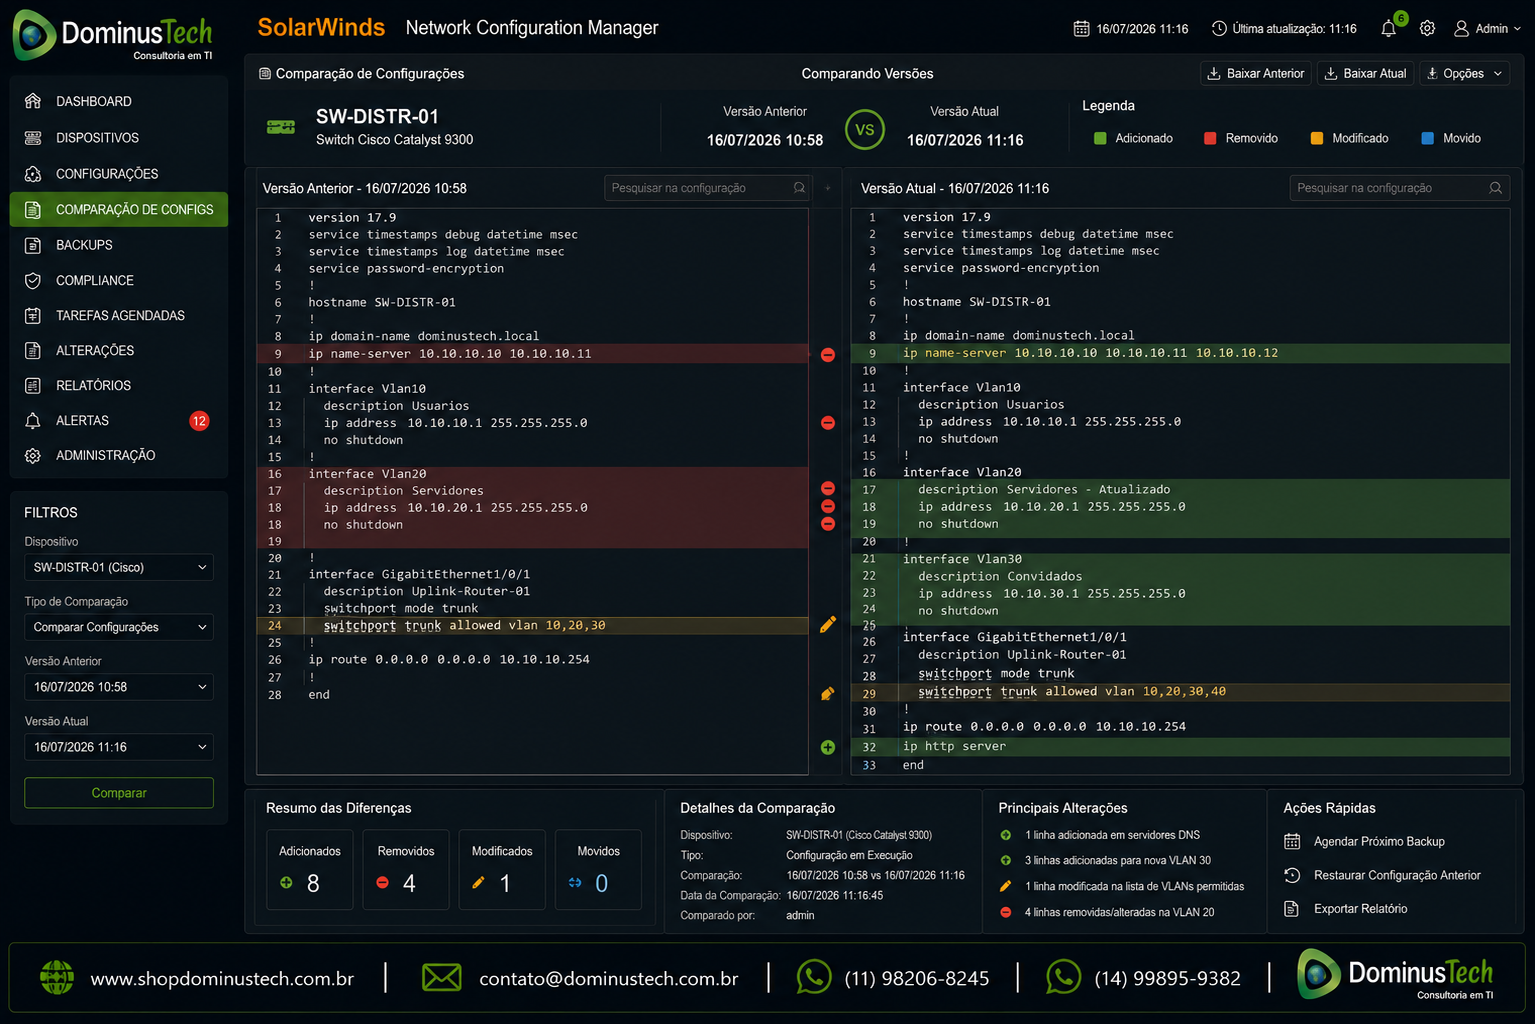The height and width of the screenshot is (1024, 1535).
Task: Click the removed marker beside Vlan10 ip address line
Action: click(828, 423)
